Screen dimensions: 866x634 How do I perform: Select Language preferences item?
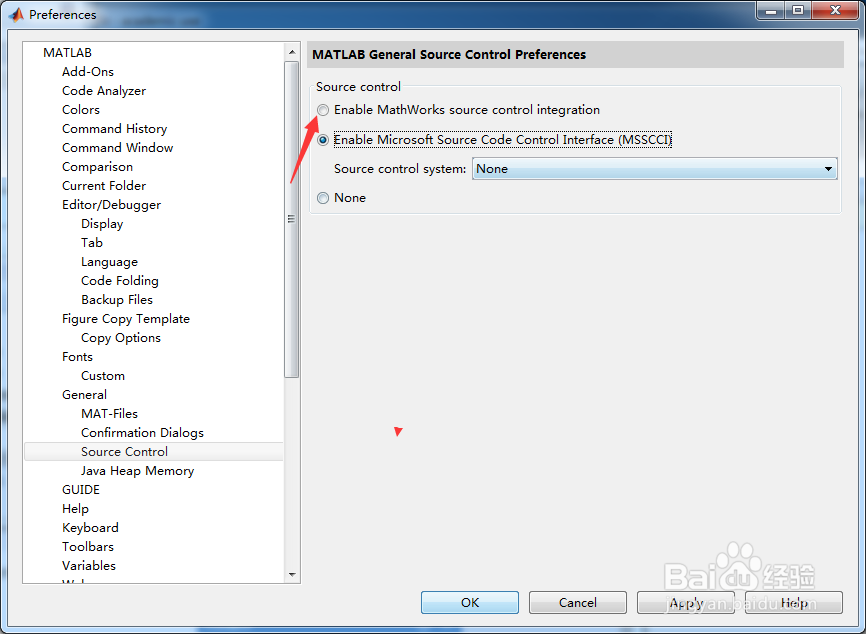point(109,262)
